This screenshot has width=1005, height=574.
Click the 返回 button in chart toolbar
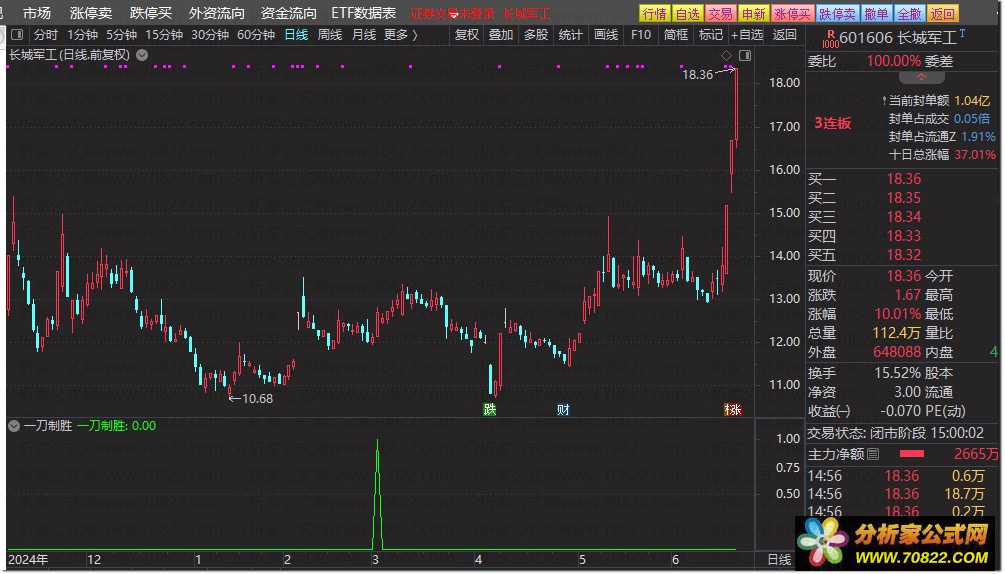[785, 35]
